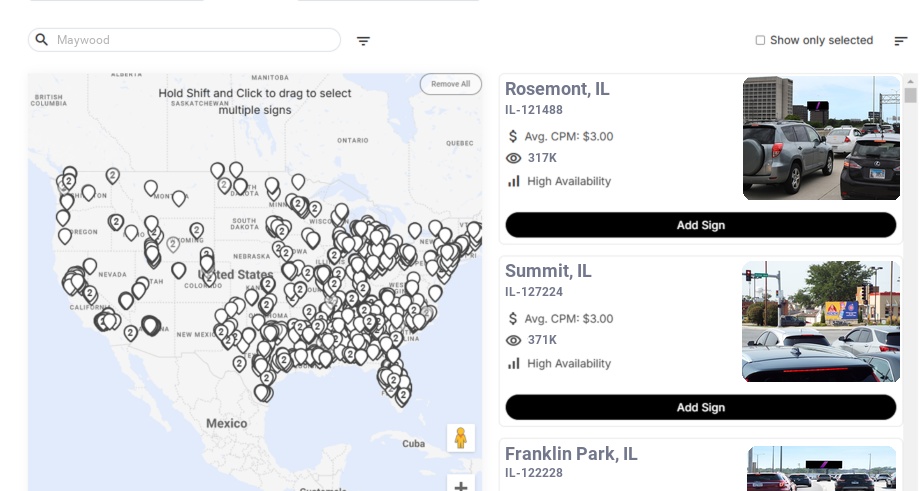Click the Avg. CPM dollar icon for Rosemont

click(514, 136)
